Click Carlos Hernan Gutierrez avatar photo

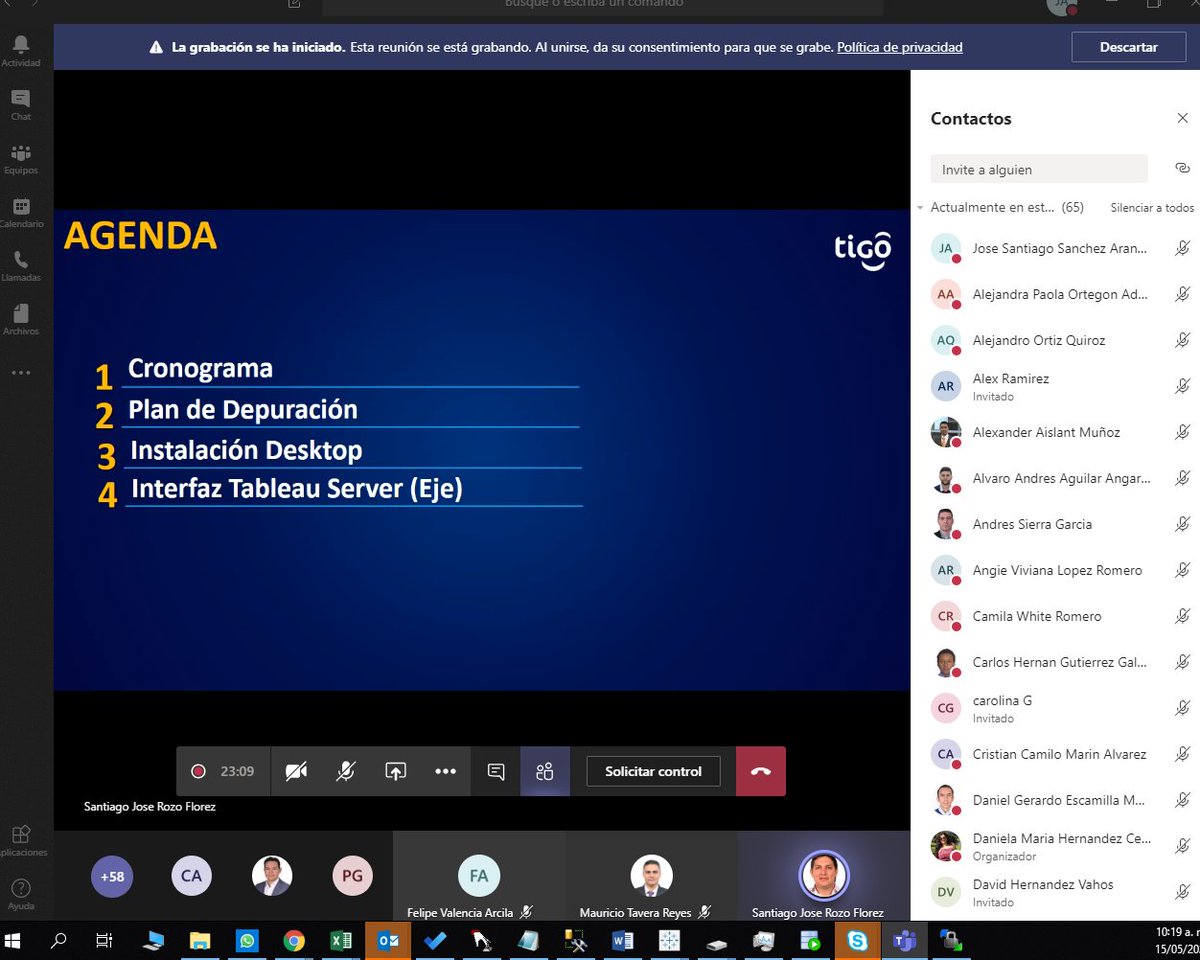pyautogui.click(x=946, y=662)
